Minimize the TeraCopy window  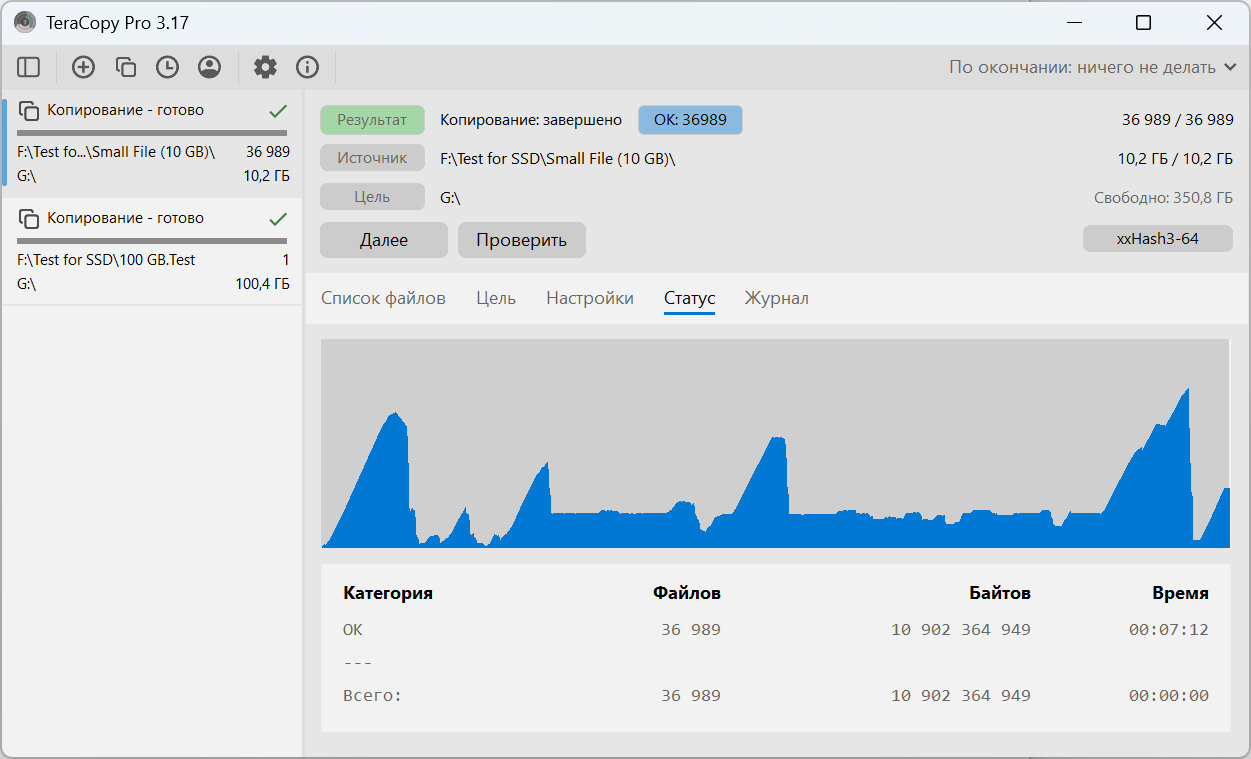click(1075, 22)
